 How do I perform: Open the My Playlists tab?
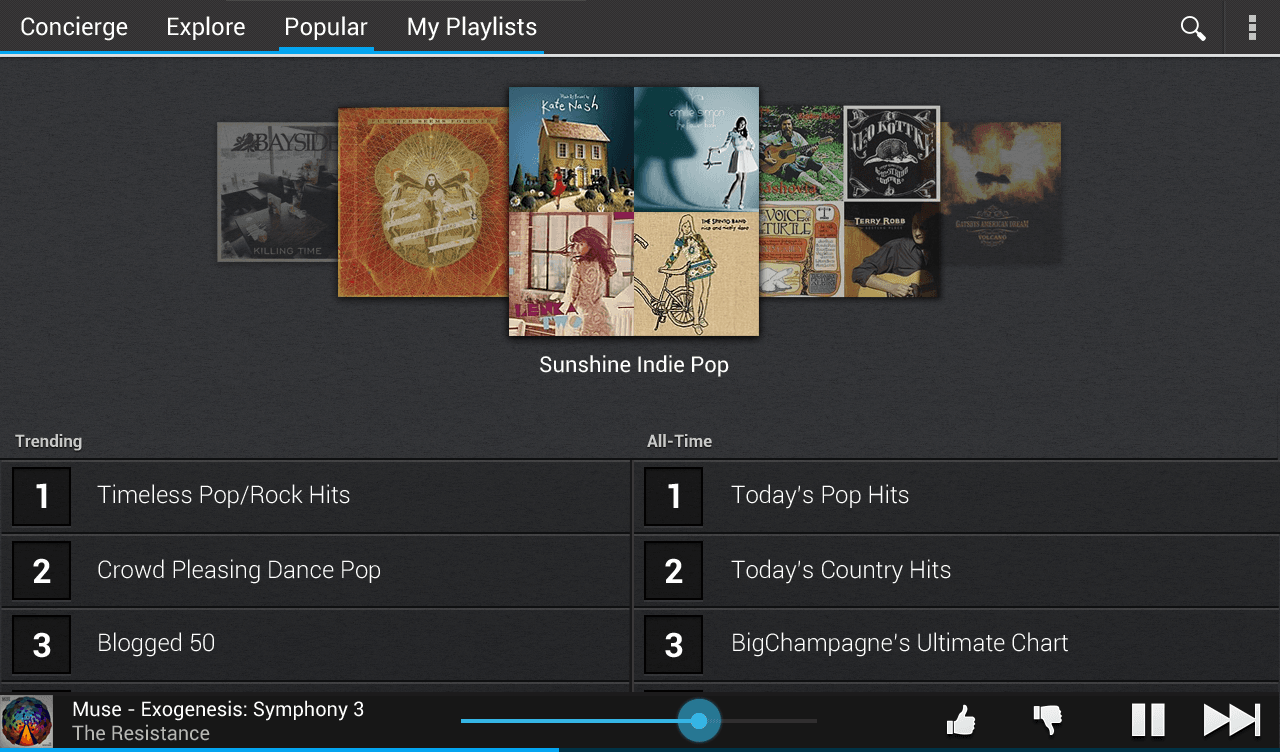tap(471, 27)
